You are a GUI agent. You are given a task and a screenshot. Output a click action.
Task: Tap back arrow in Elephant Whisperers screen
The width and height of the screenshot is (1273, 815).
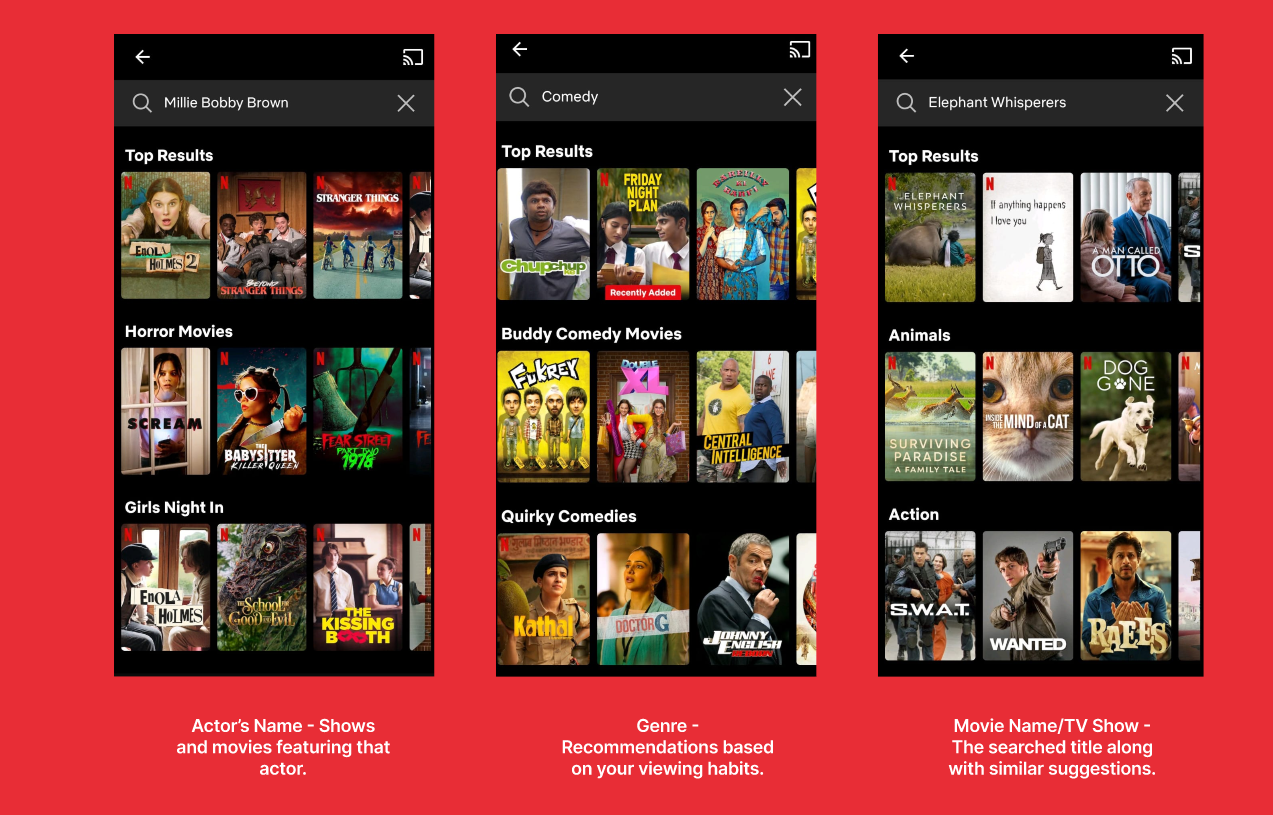click(907, 56)
